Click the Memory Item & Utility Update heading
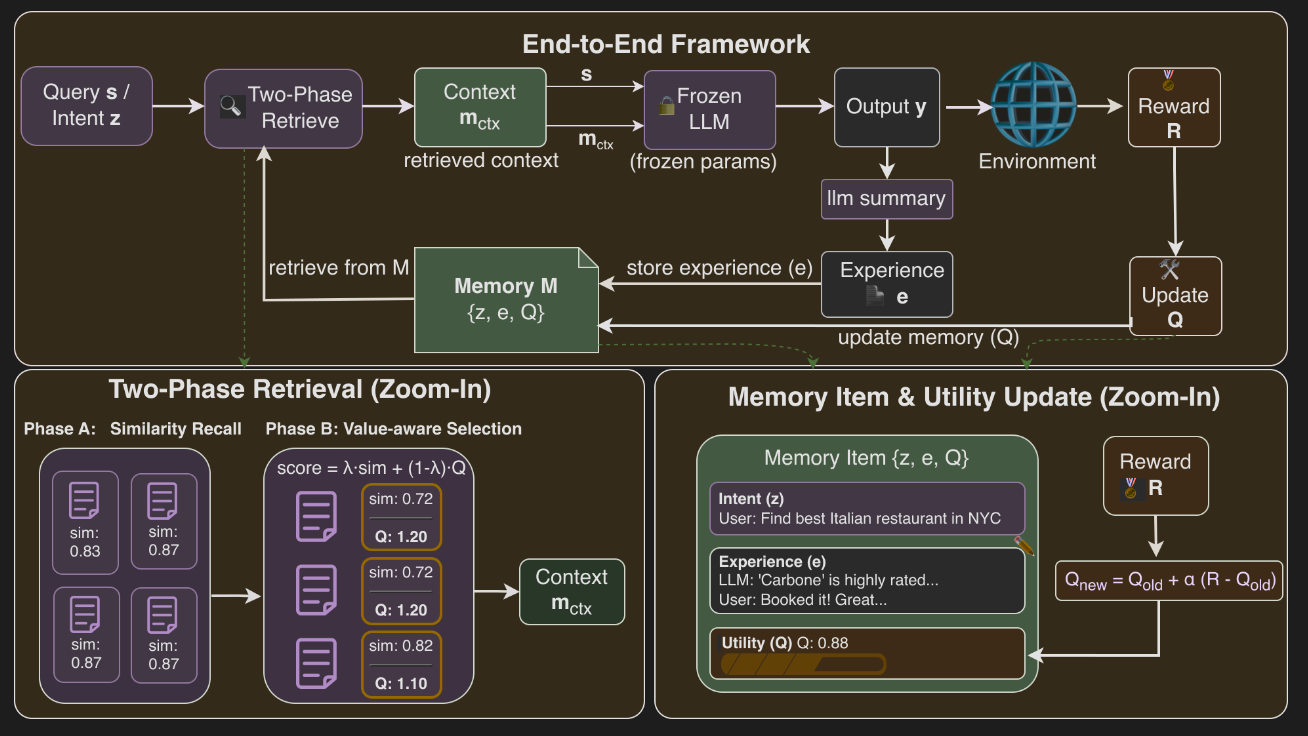 click(x=973, y=397)
